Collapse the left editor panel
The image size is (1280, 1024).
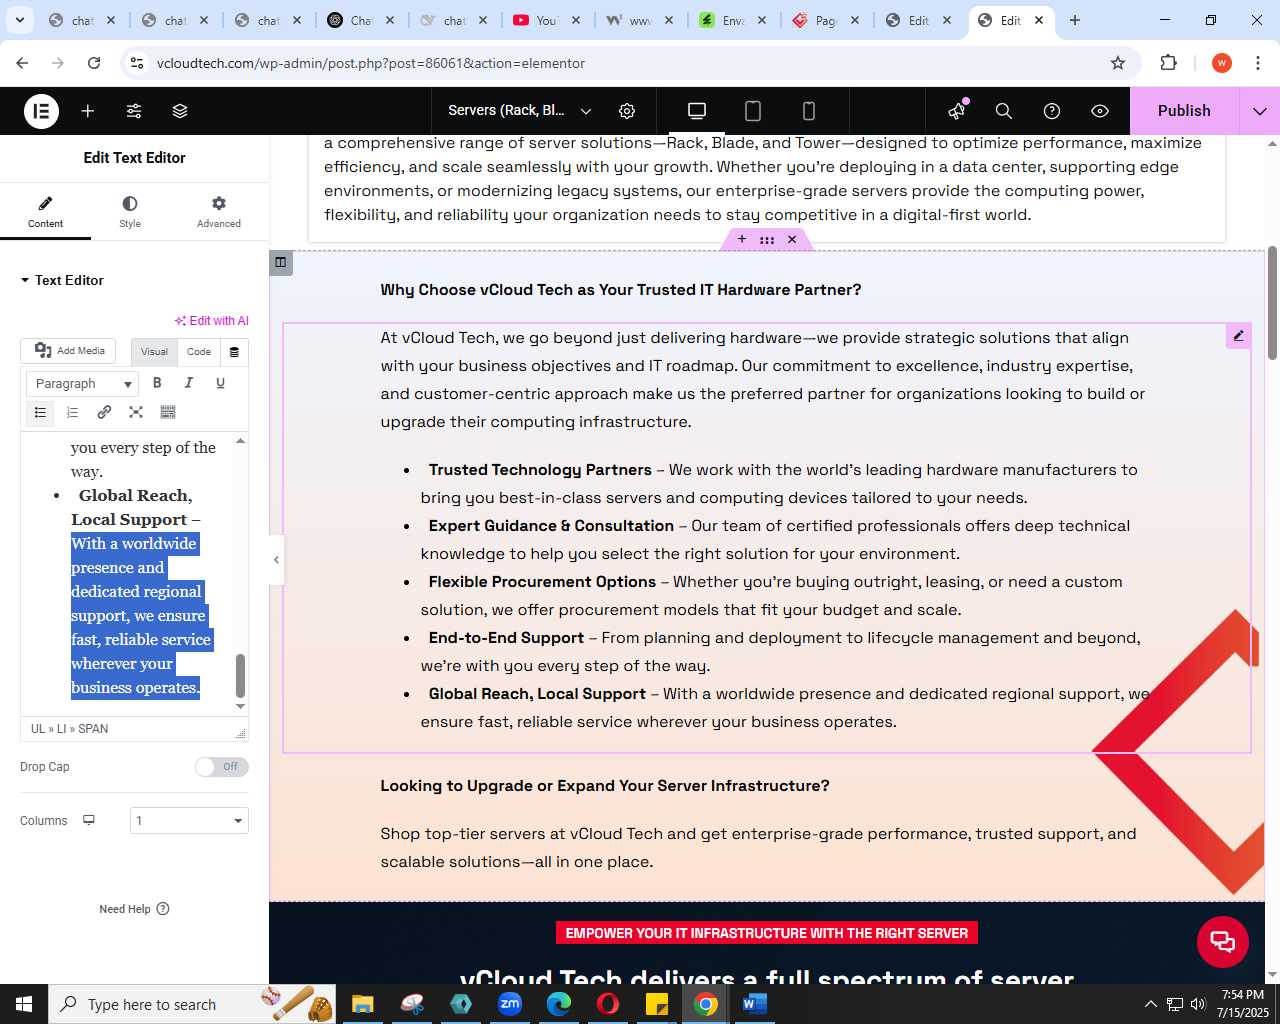click(276, 560)
